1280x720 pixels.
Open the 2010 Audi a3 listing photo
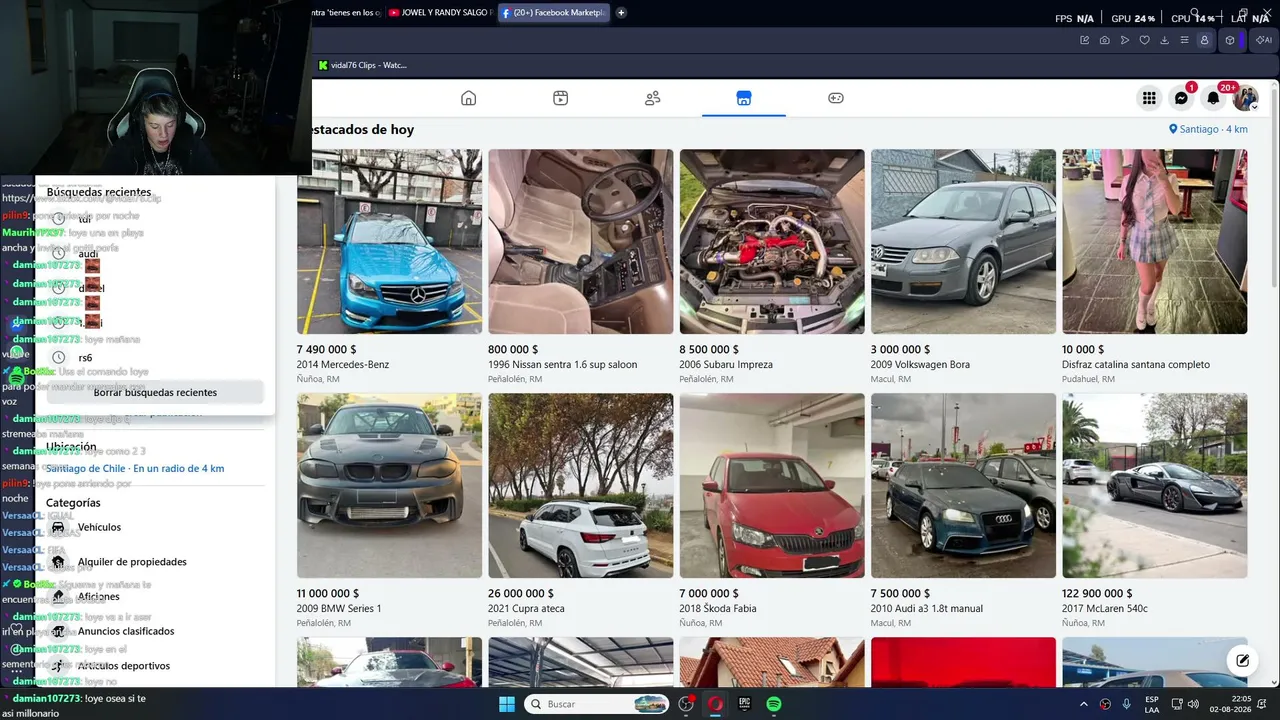tap(963, 485)
